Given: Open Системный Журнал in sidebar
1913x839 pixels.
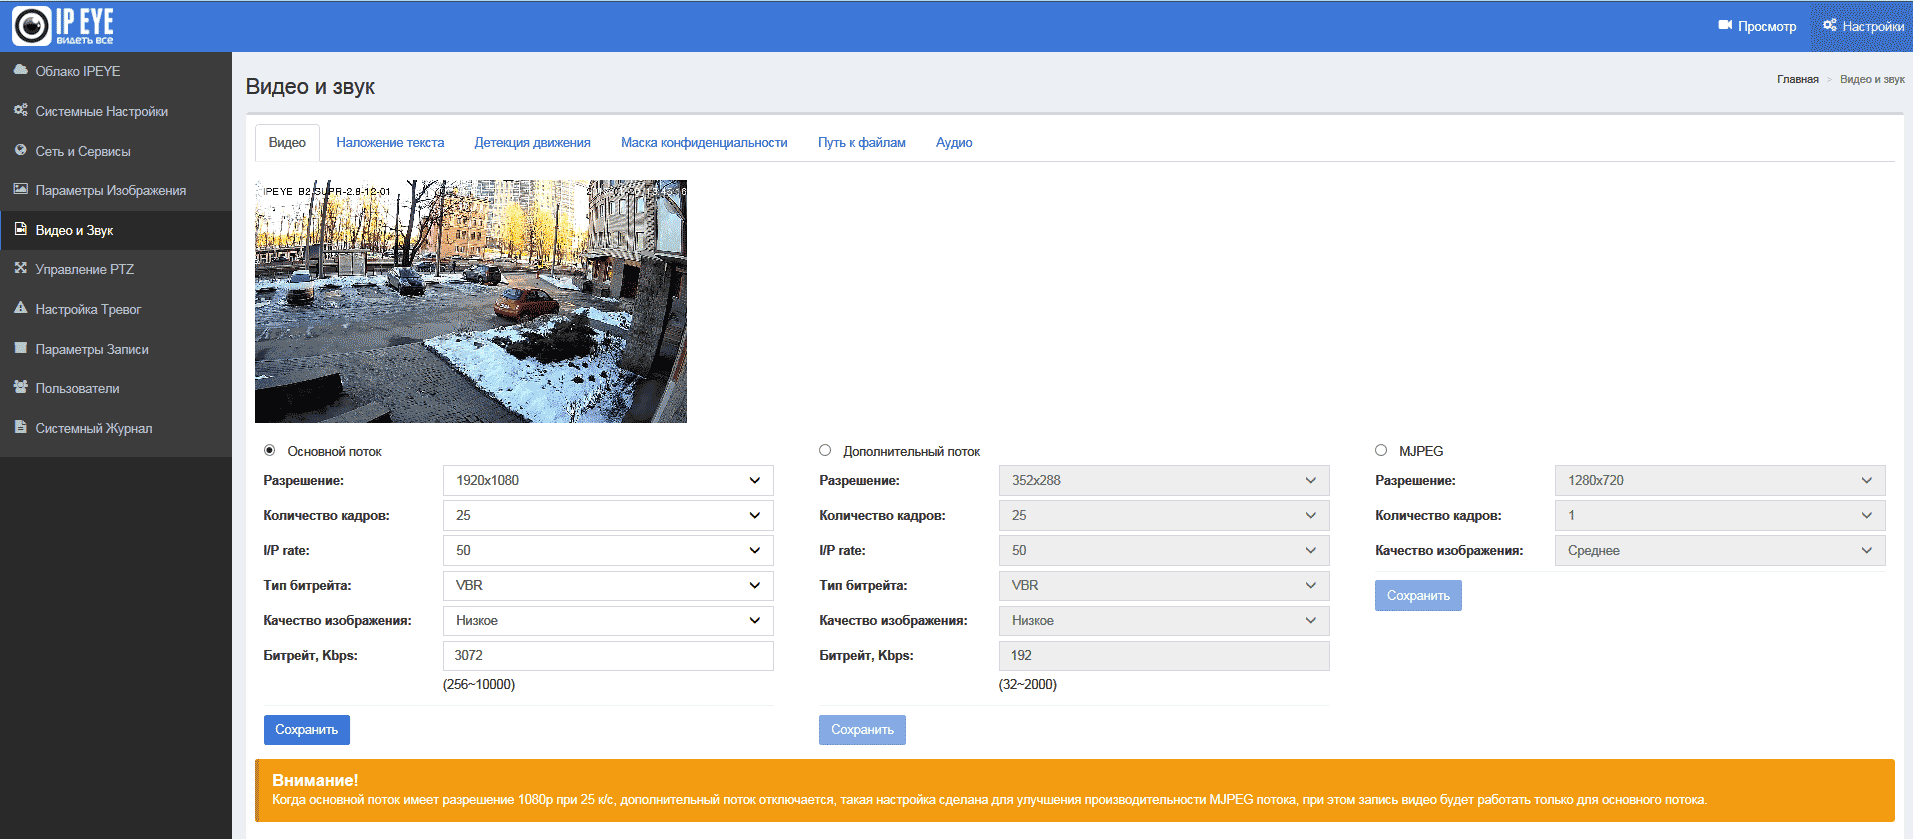Looking at the screenshot, I should pyautogui.click(x=116, y=428).
